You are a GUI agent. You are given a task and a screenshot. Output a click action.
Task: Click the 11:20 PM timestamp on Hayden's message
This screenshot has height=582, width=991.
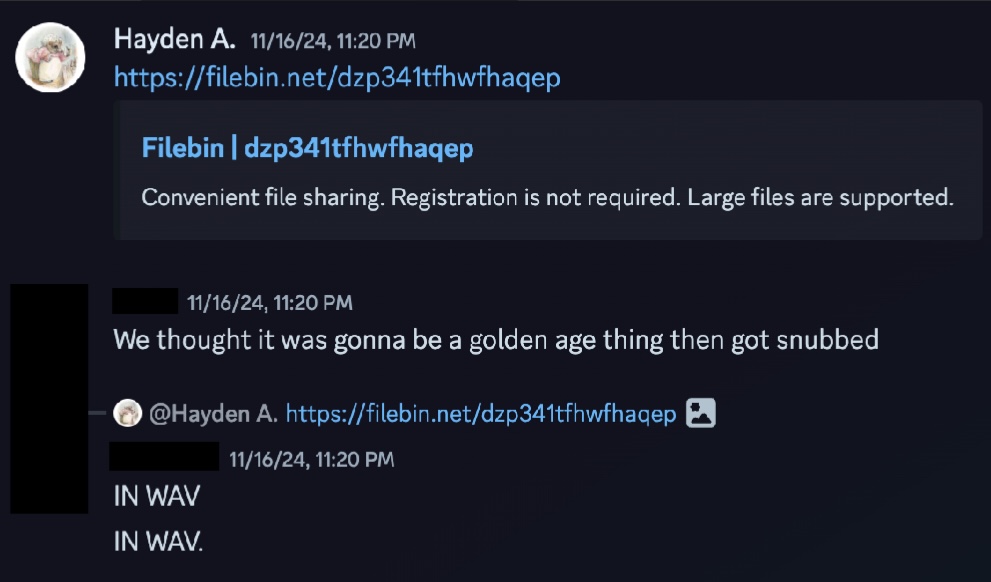333,42
